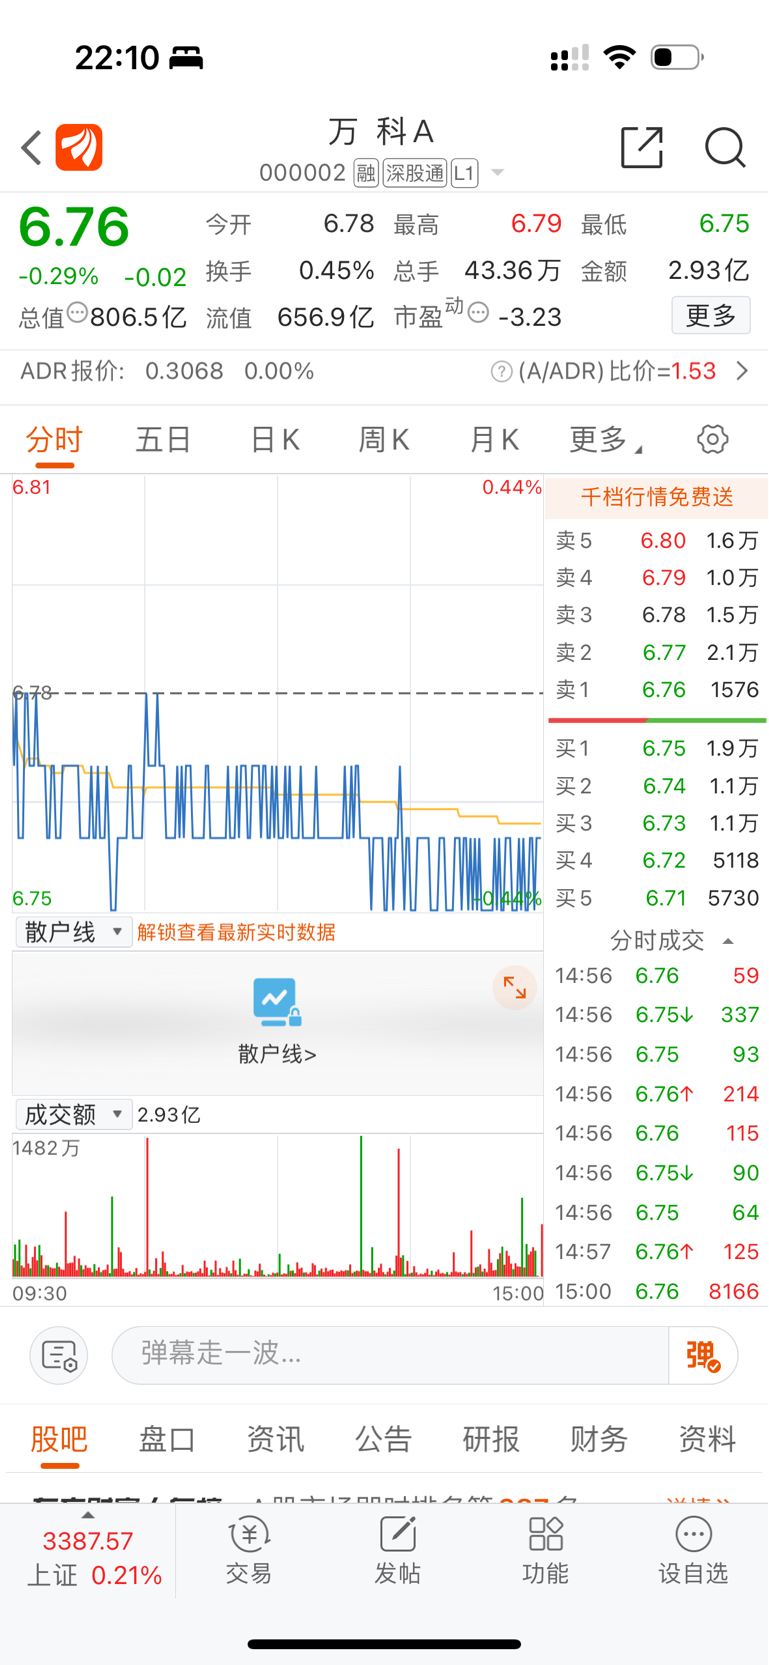Tap the current price 6.76
769x1665 pixels.
(74, 227)
